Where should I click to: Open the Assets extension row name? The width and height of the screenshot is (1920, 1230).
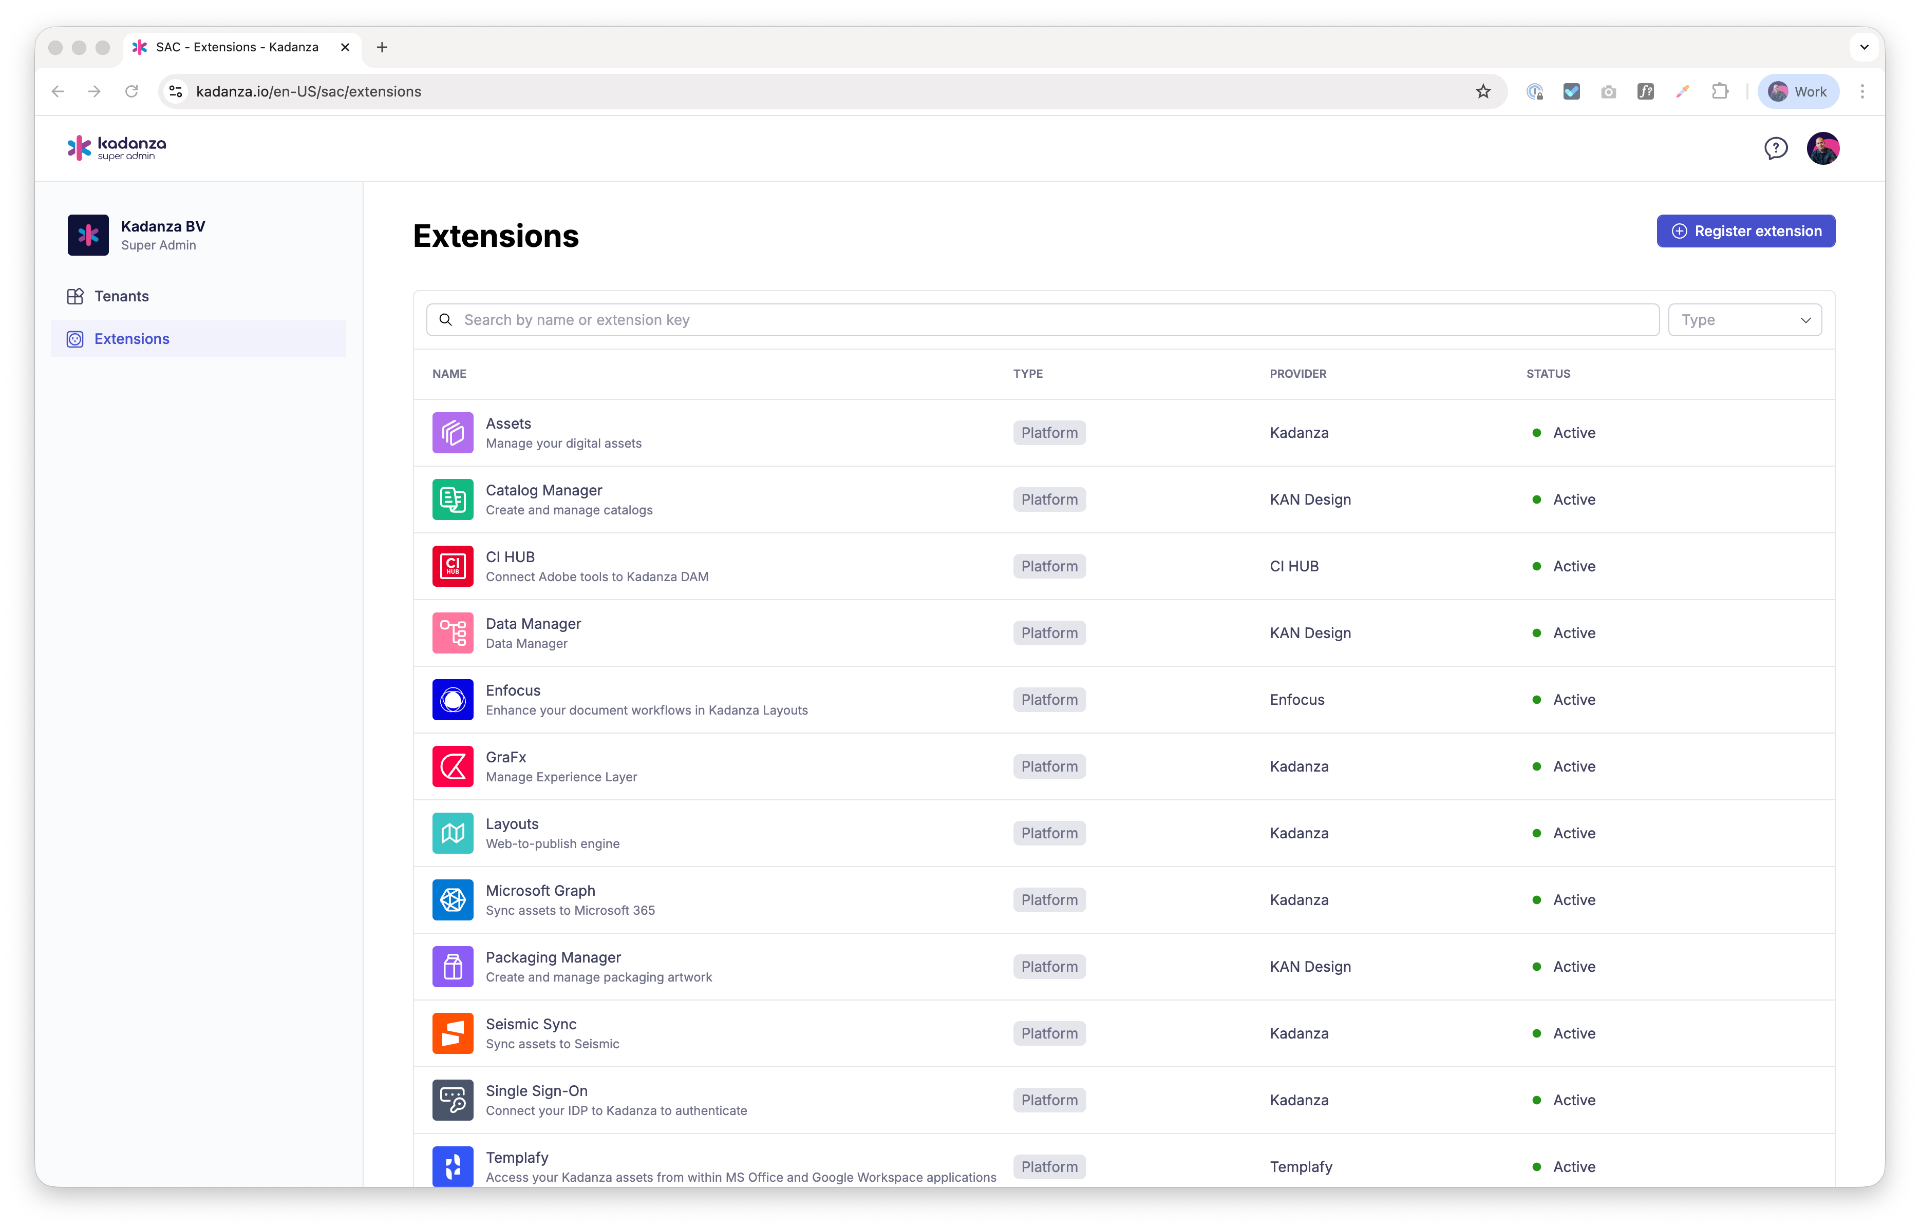(508, 424)
